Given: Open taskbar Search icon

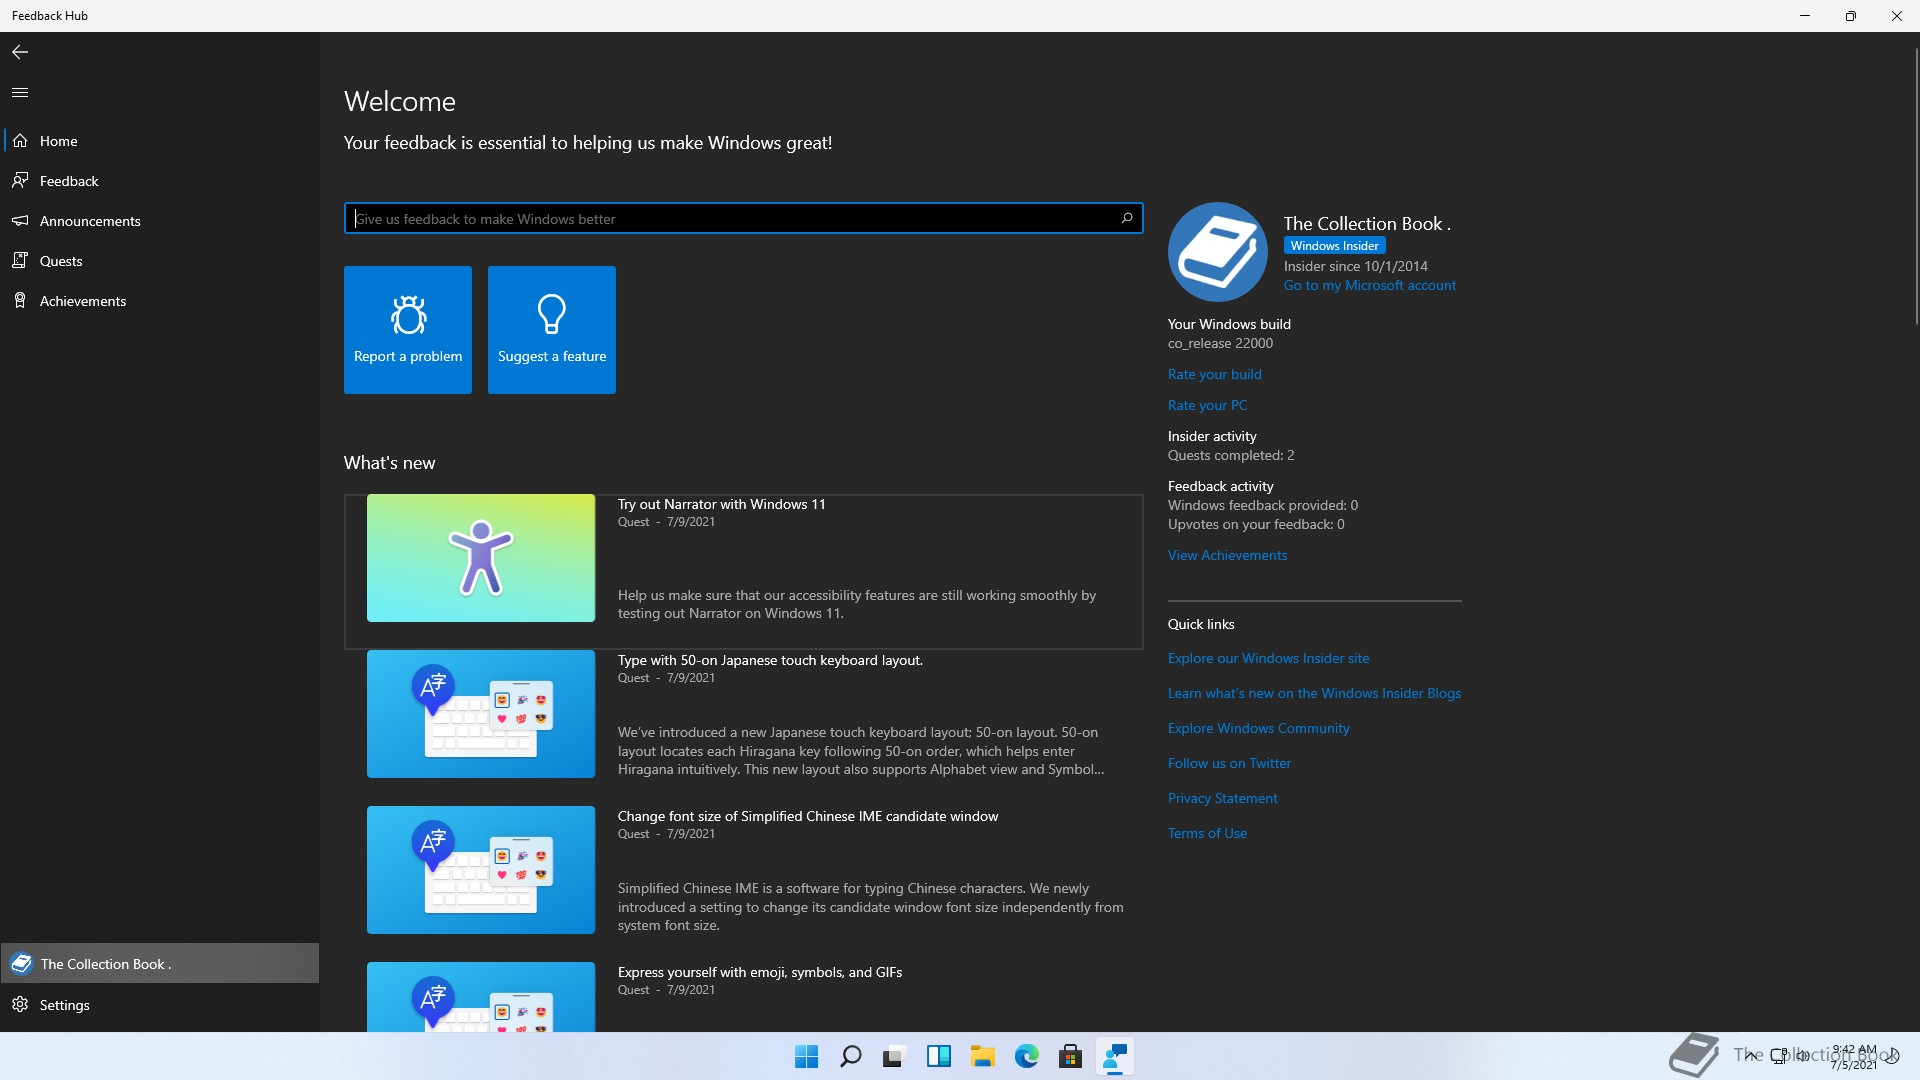Looking at the screenshot, I should (850, 1056).
